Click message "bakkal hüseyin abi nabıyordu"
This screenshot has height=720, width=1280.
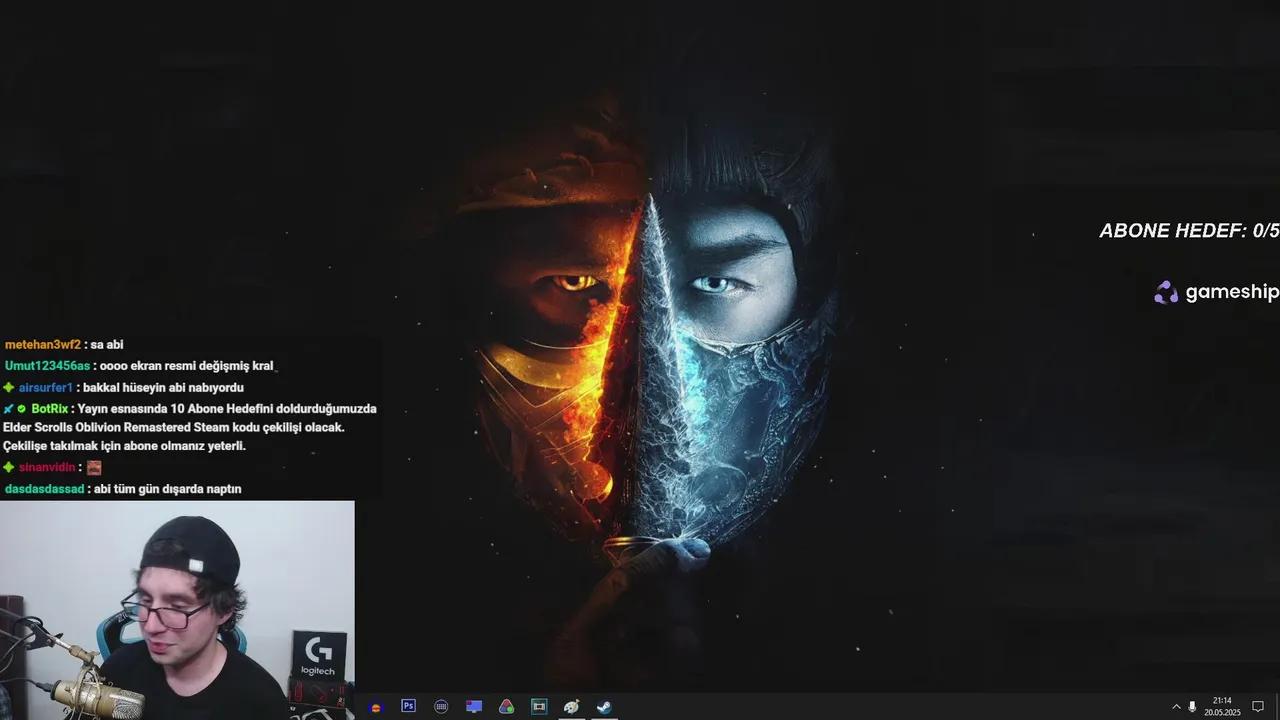tap(163, 388)
